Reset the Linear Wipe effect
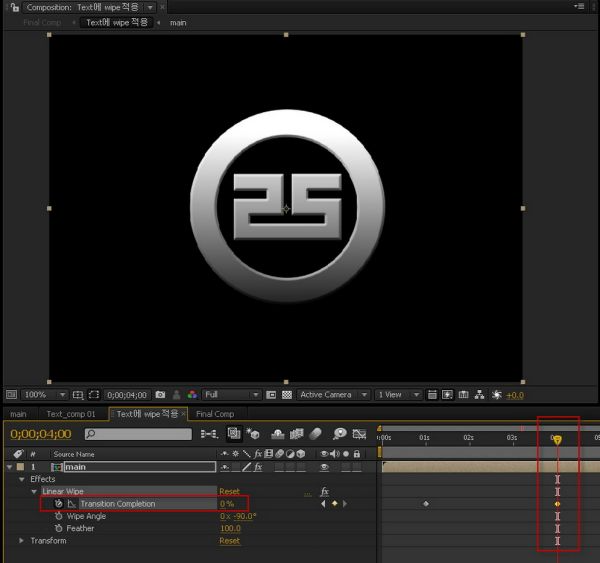 (230, 491)
